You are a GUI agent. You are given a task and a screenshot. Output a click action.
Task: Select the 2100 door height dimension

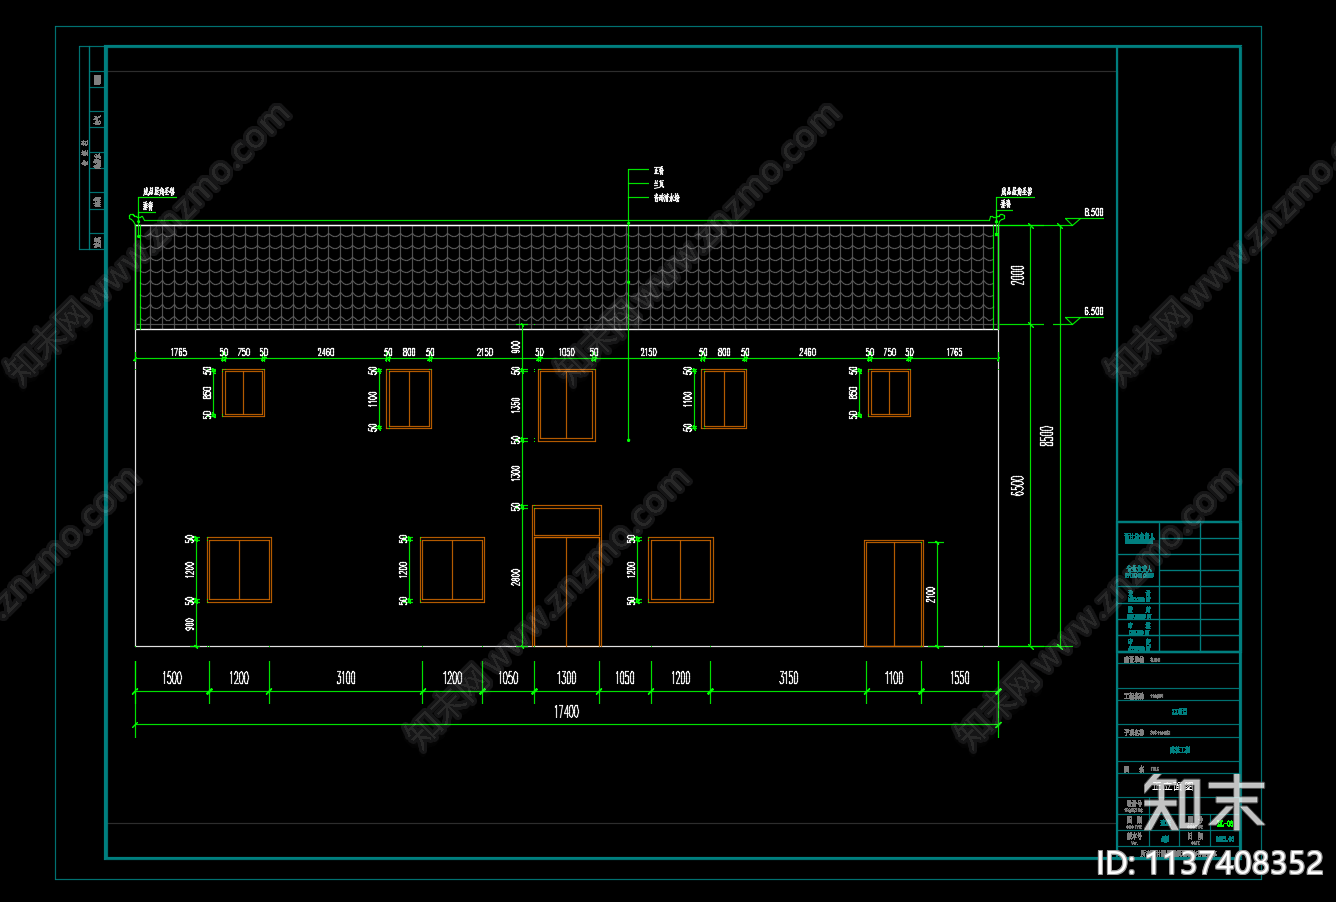tap(931, 594)
